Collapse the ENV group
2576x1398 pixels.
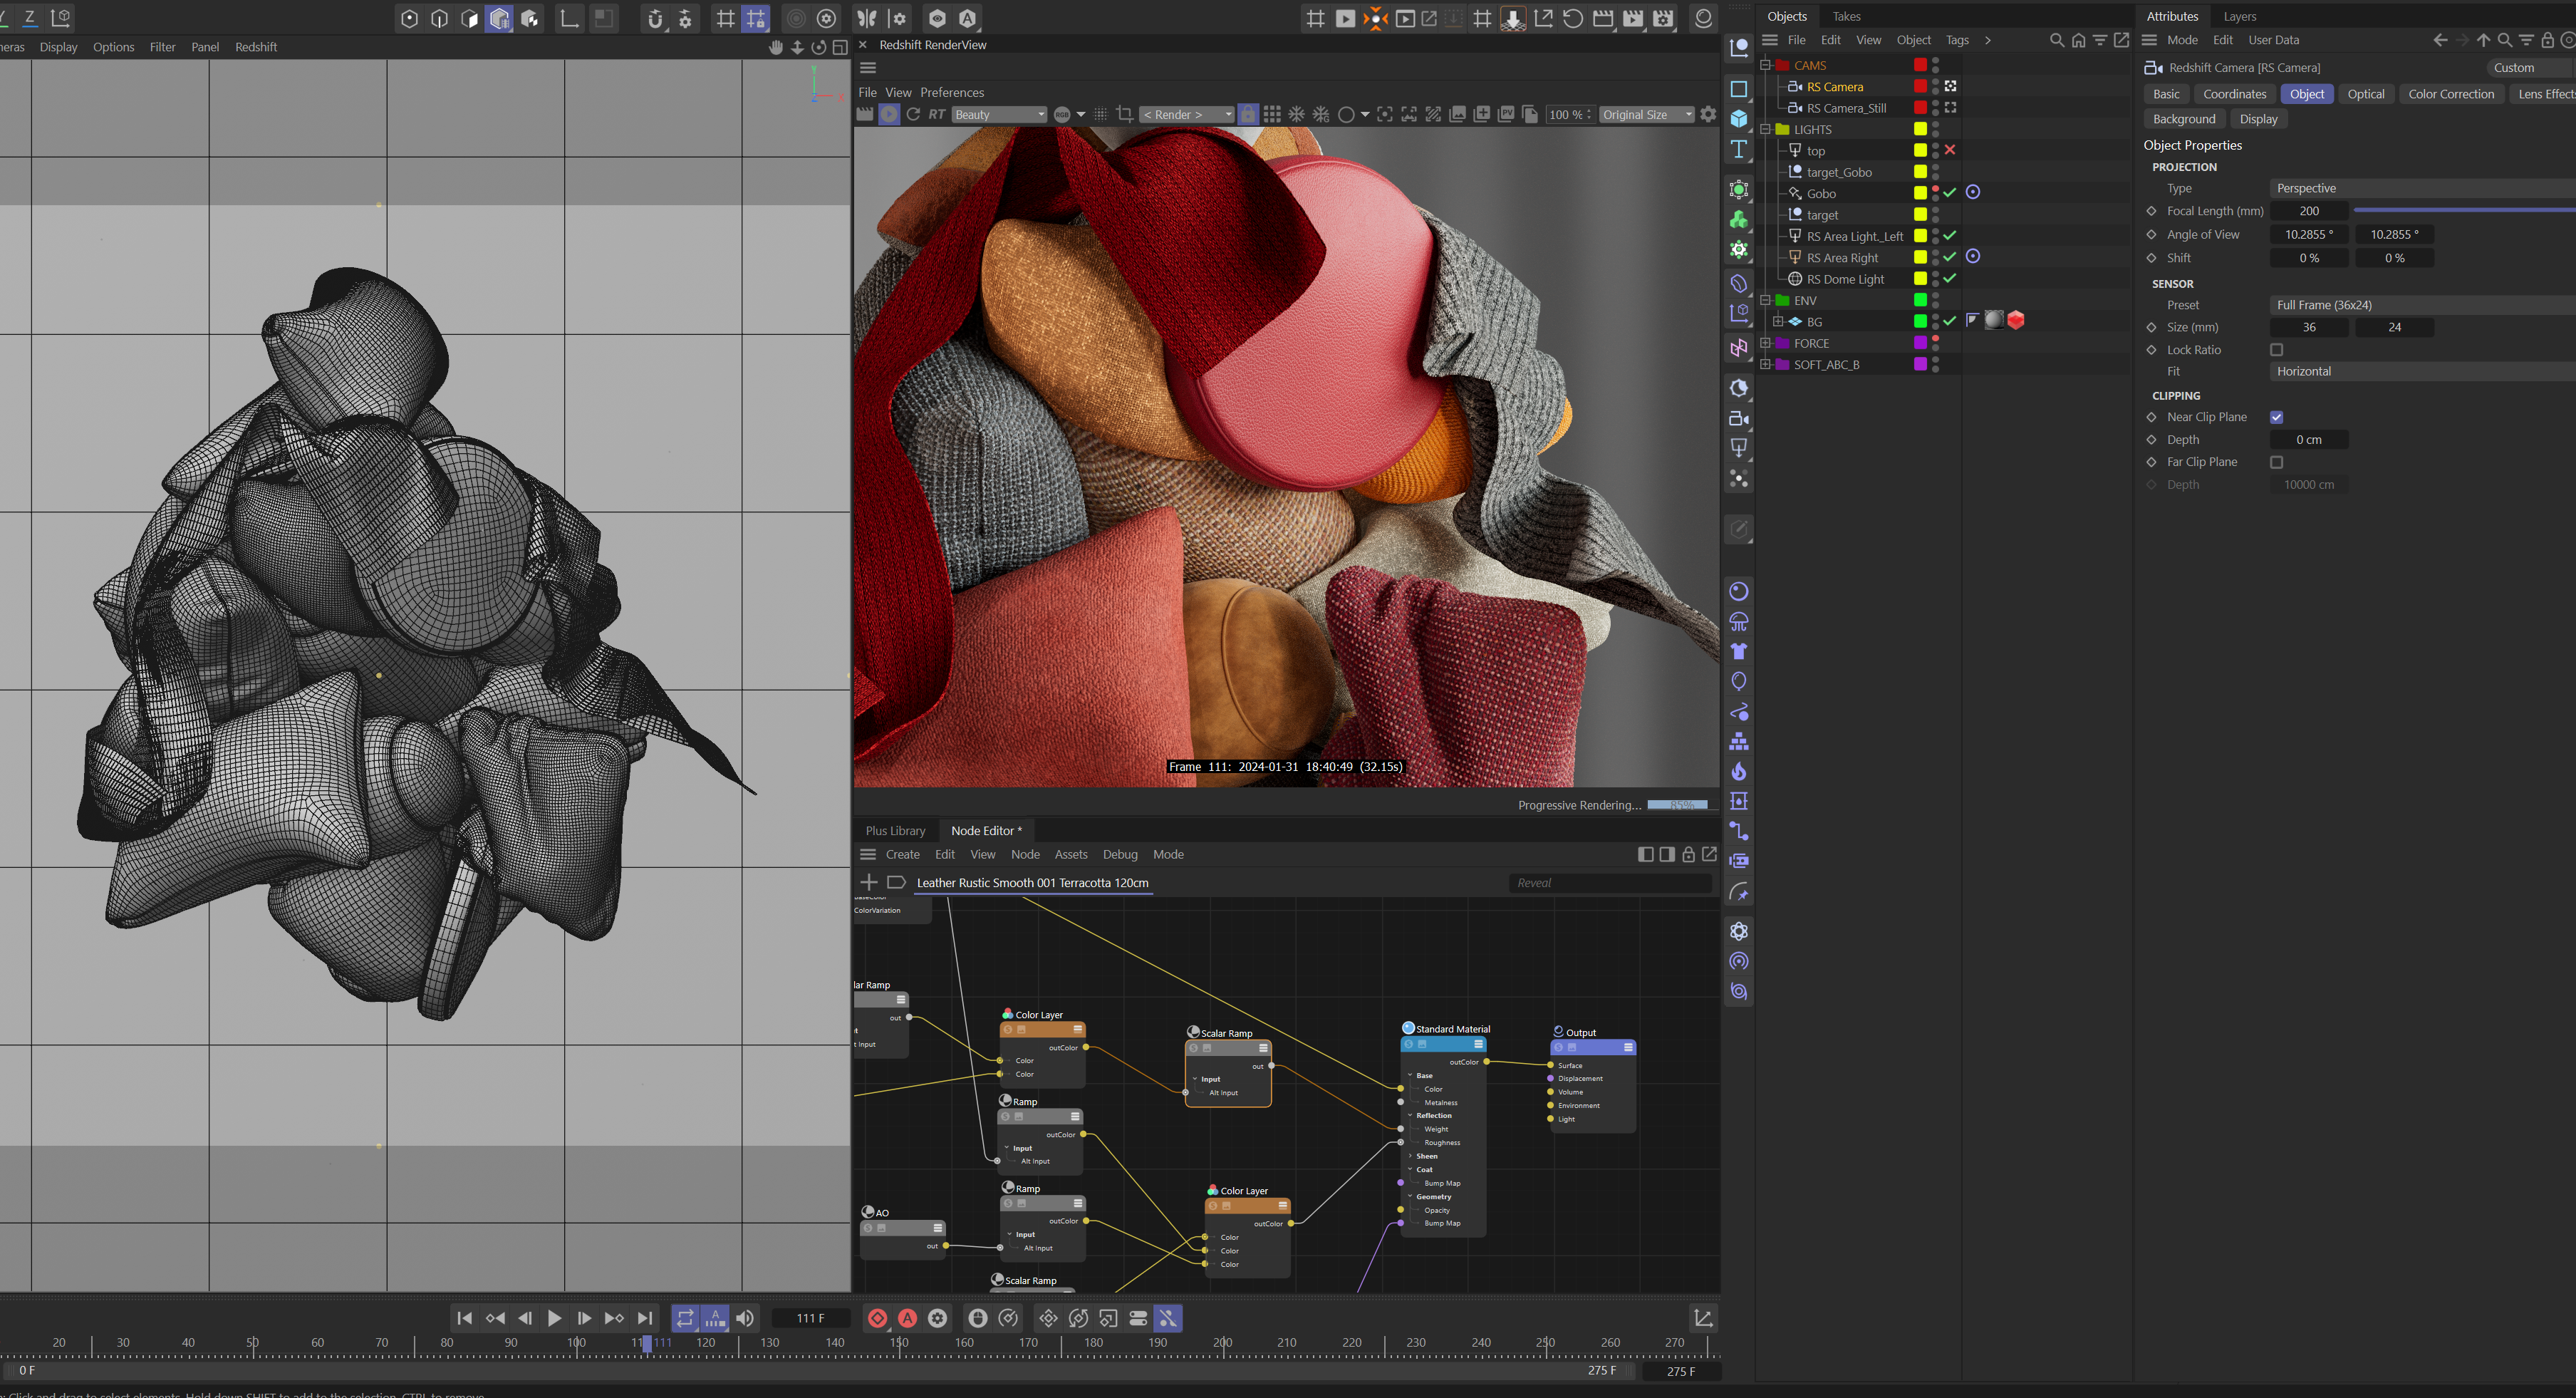click(x=1766, y=300)
